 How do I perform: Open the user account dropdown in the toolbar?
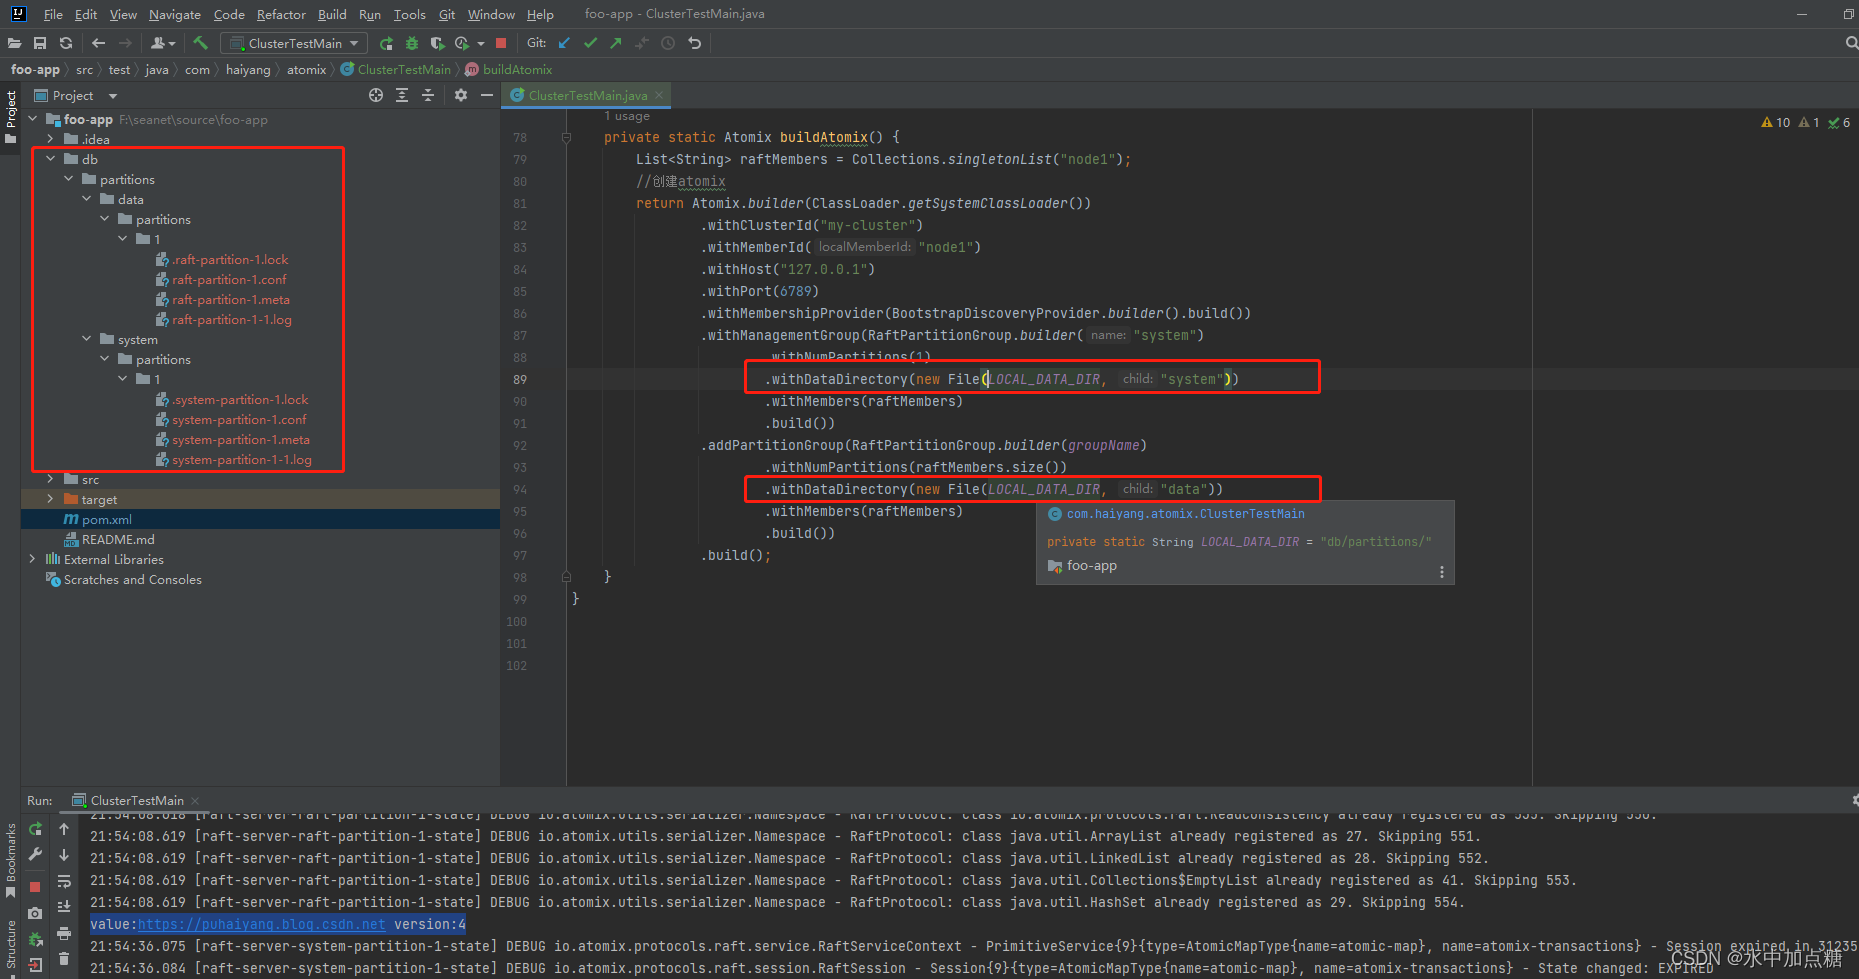(x=163, y=43)
